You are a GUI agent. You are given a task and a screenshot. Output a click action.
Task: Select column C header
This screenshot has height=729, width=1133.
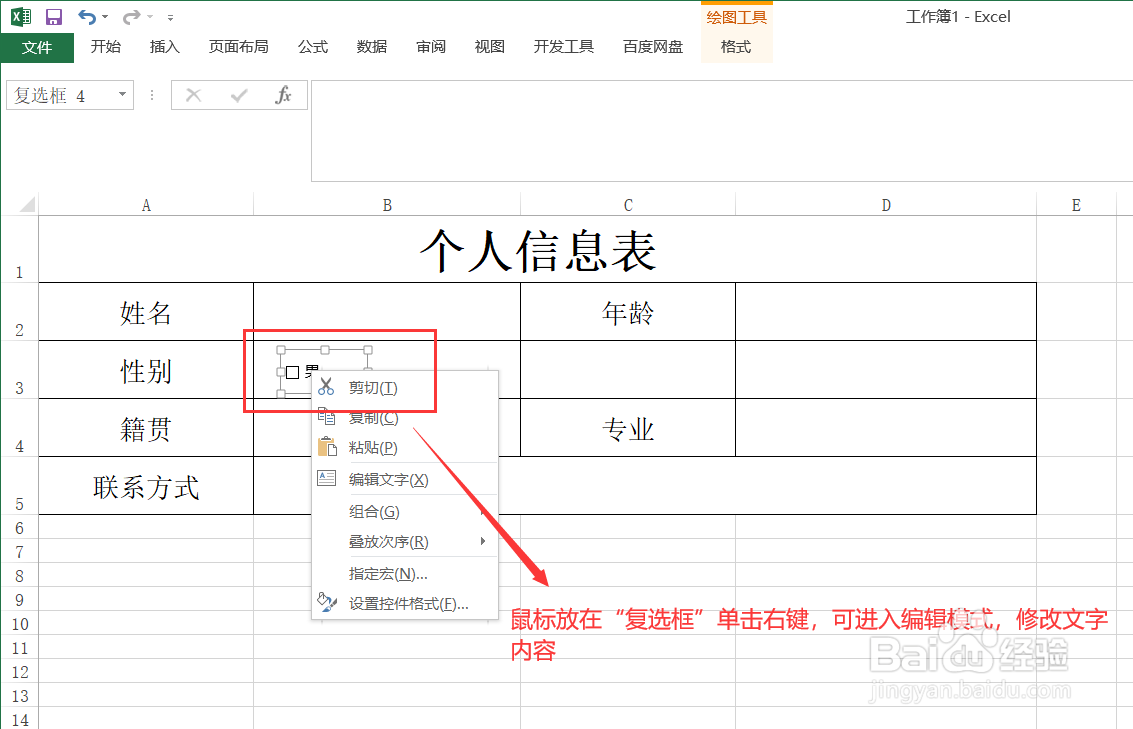pyautogui.click(x=628, y=205)
